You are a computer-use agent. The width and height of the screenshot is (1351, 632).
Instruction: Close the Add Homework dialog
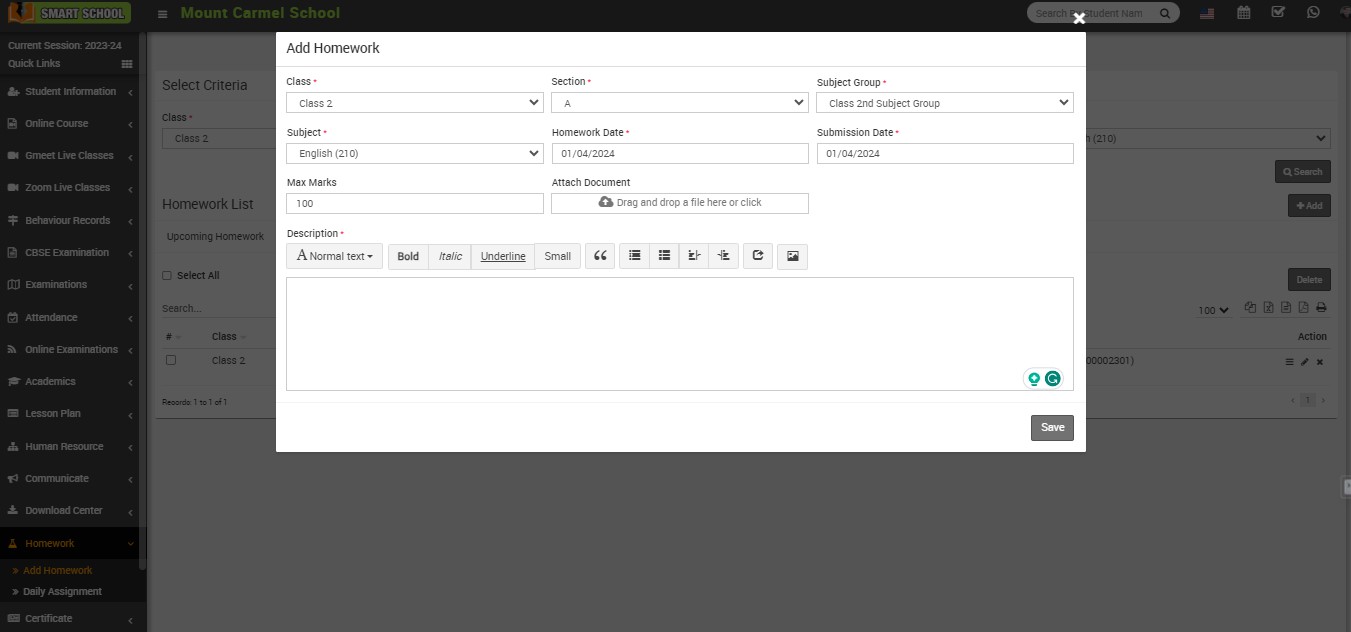point(1079,18)
